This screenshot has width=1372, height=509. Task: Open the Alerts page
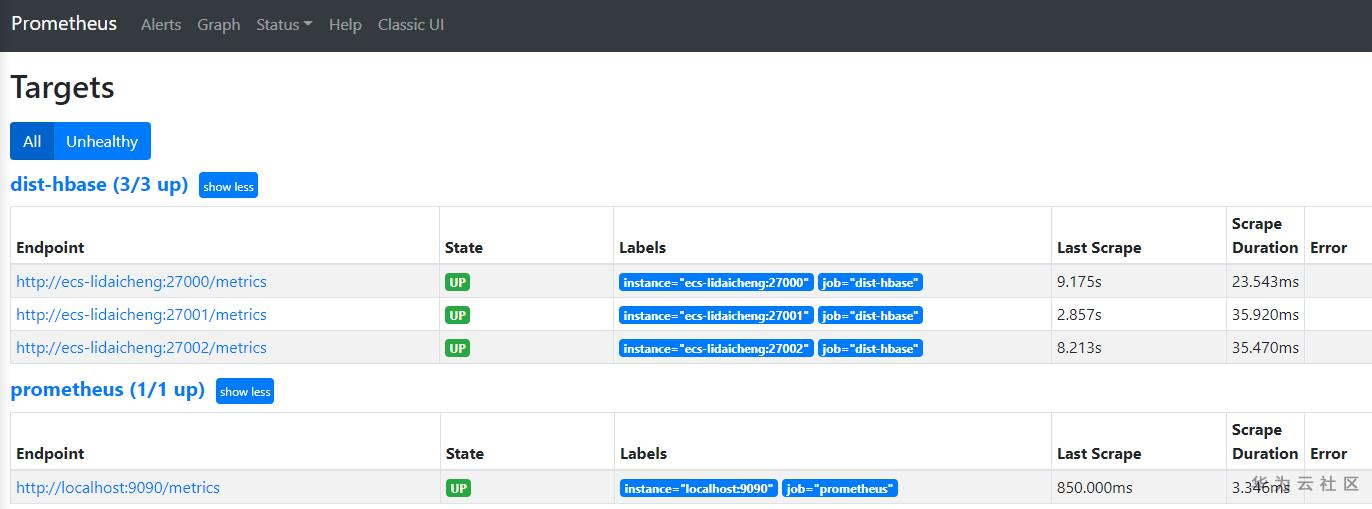pyautogui.click(x=161, y=25)
